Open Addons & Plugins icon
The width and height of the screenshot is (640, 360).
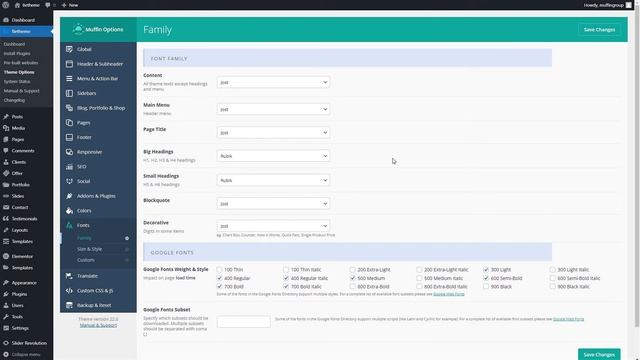(69, 196)
